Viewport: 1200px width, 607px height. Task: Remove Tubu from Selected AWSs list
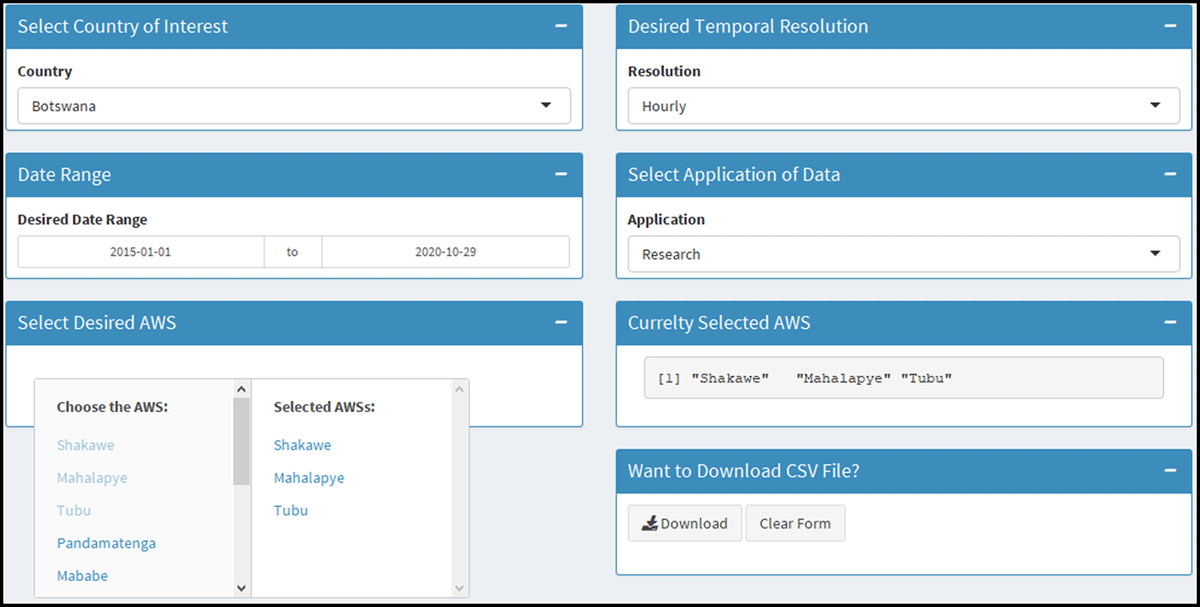click(291, 511)
